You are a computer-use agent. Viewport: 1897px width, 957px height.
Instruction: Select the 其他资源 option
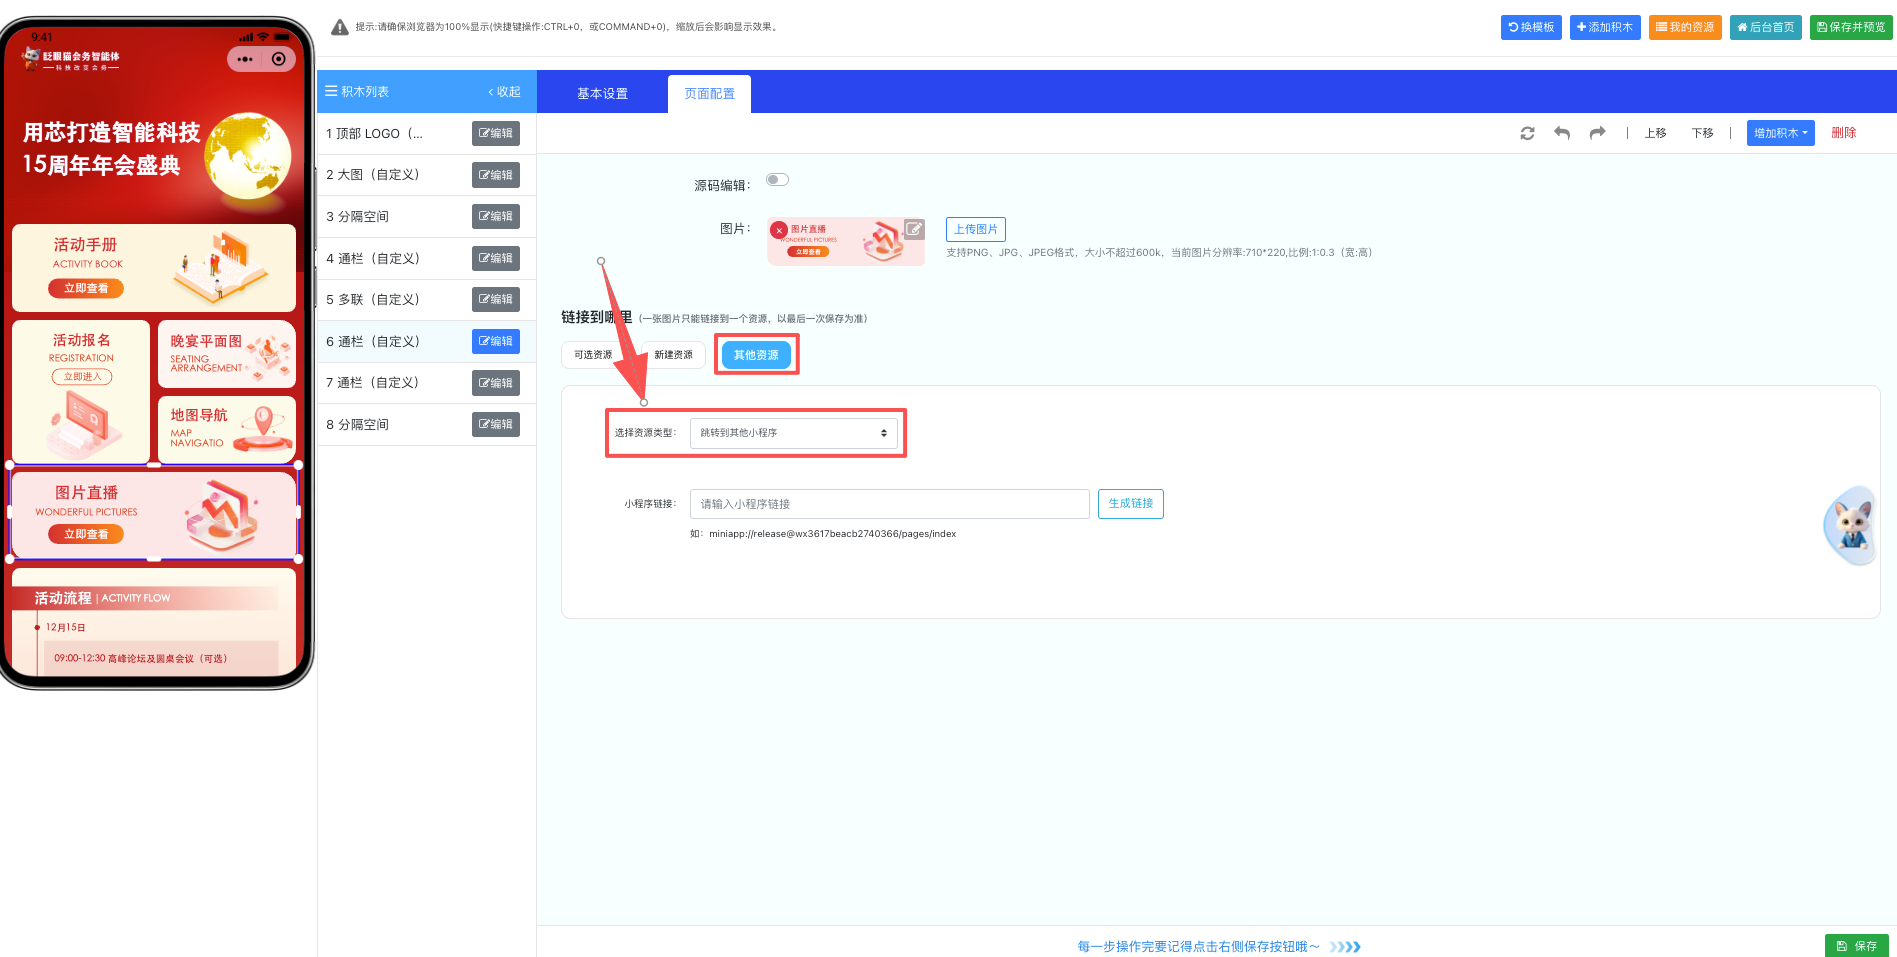click(x=756, y=355)
